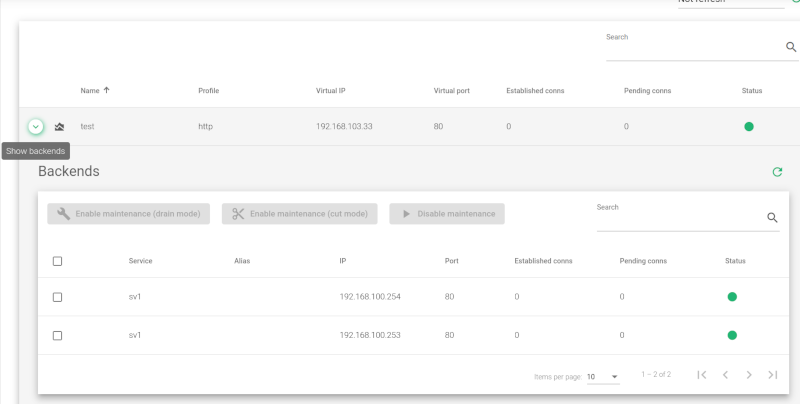The height and width of the screenshot is (404, 800).
Task: Click the Virtual IP column header
Action: (331, 91)
